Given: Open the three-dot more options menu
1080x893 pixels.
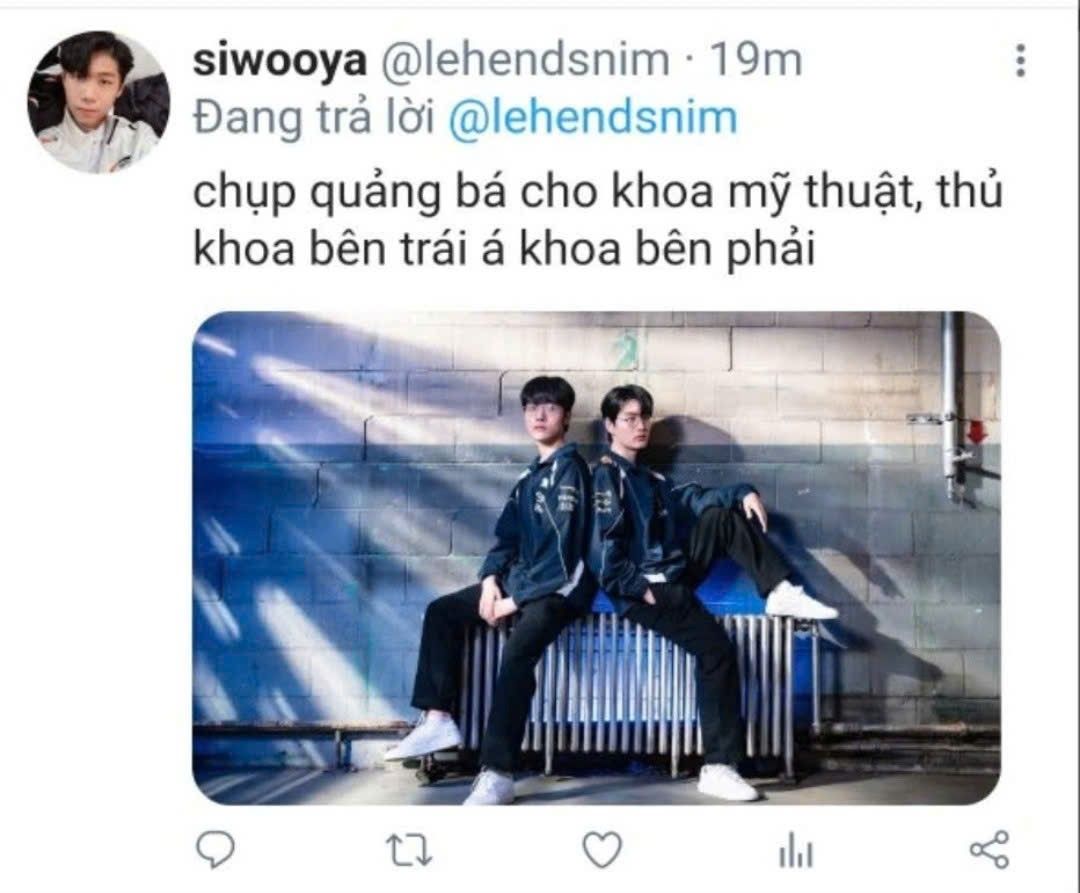Looking at the screenshot, I should (x=1021, y=61).
